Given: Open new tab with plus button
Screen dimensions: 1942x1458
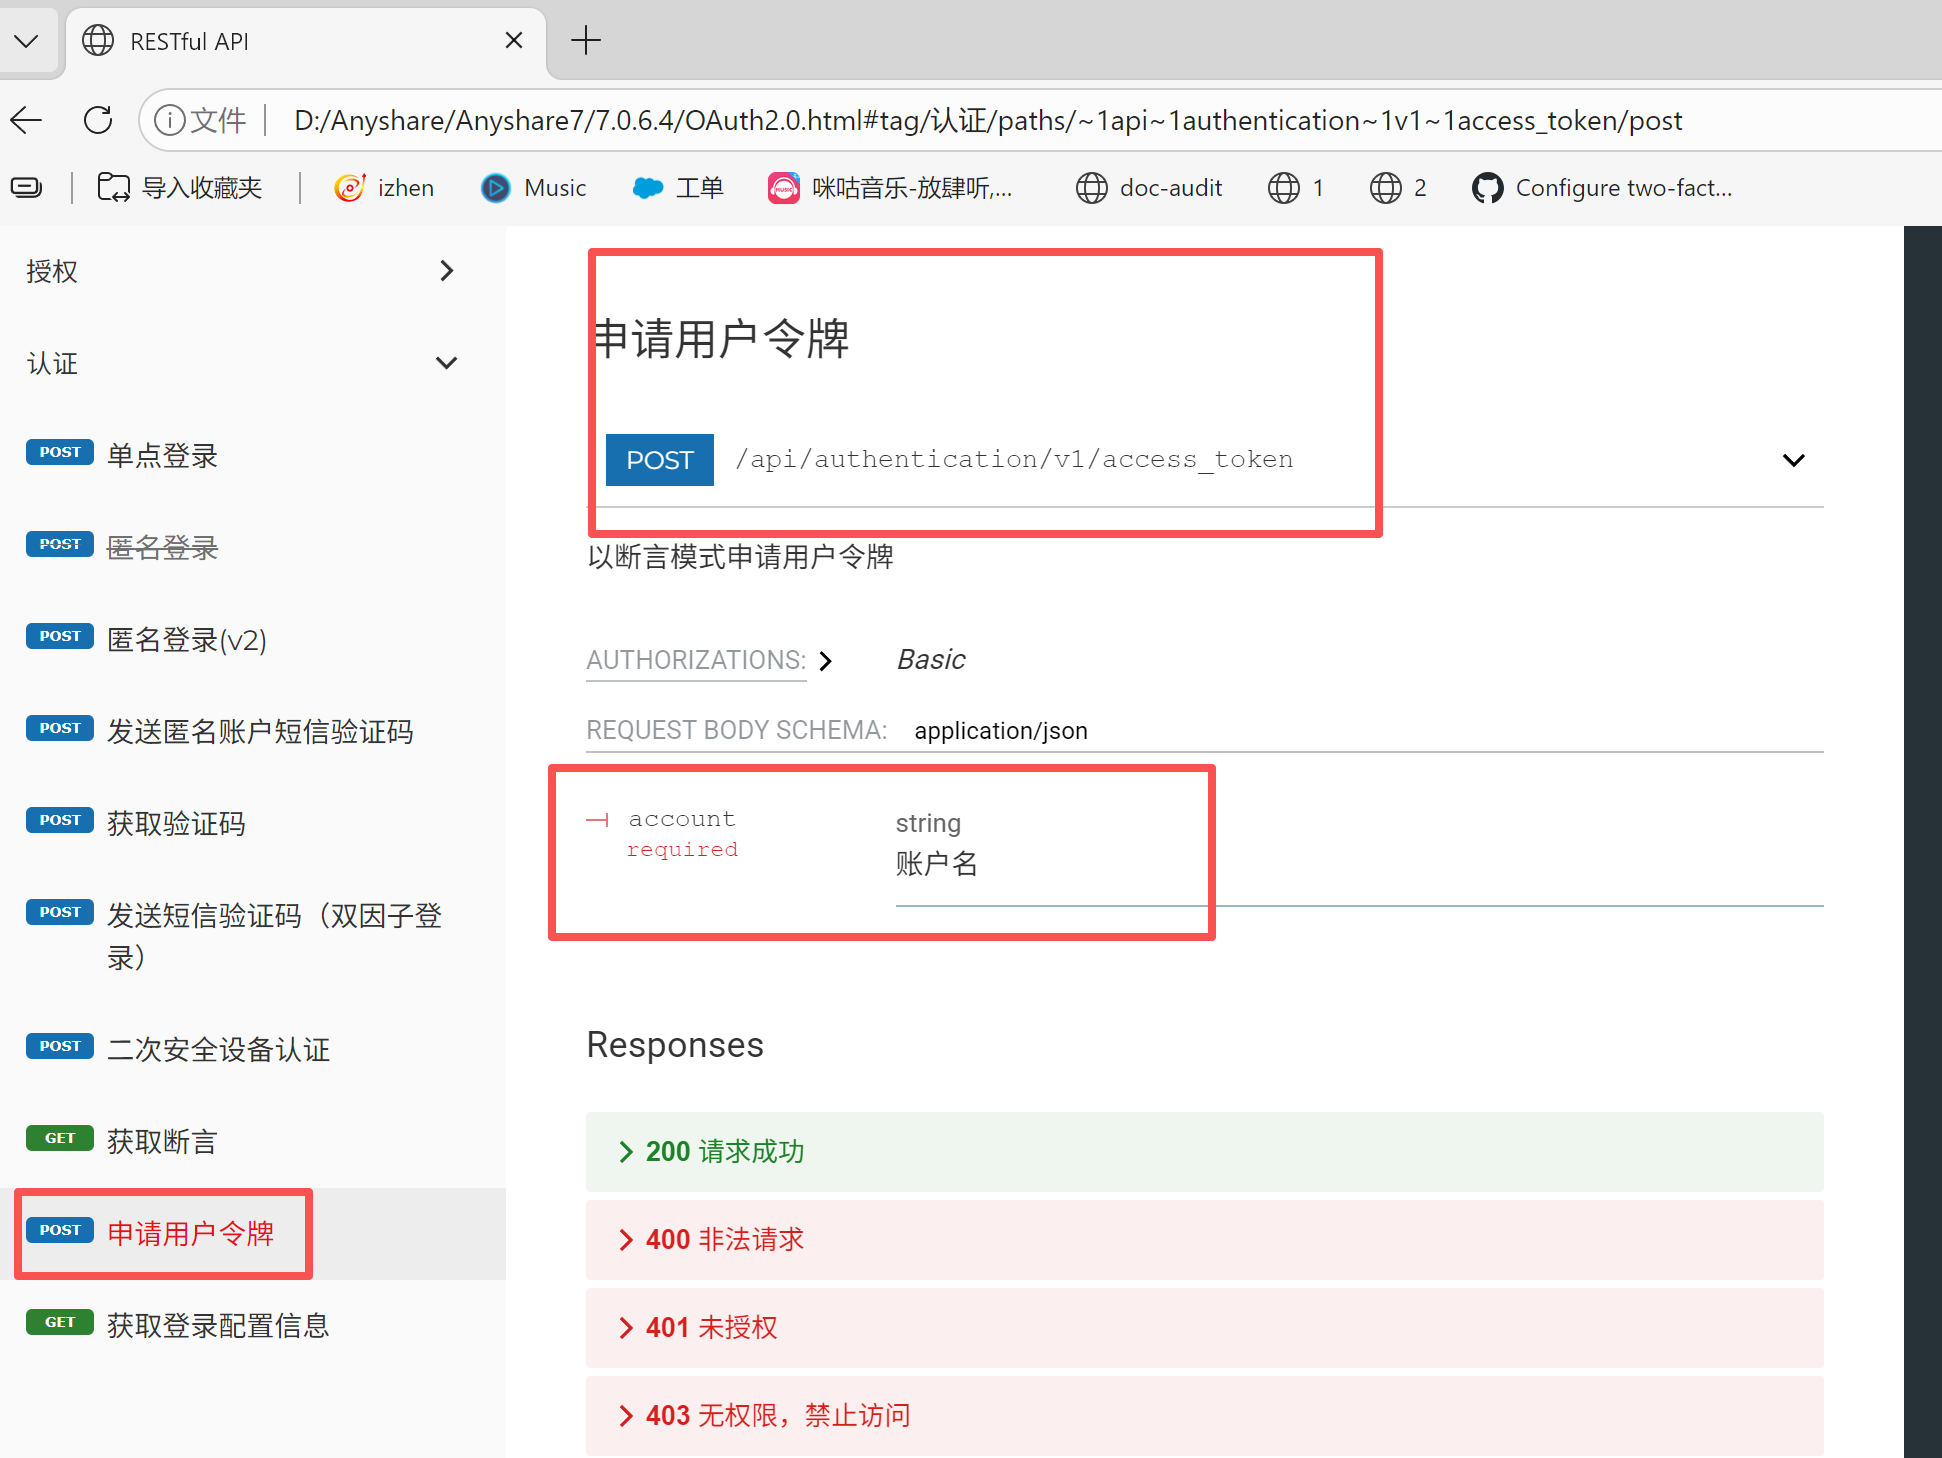Looking at the screenshot, I should [x=586, y=41].
